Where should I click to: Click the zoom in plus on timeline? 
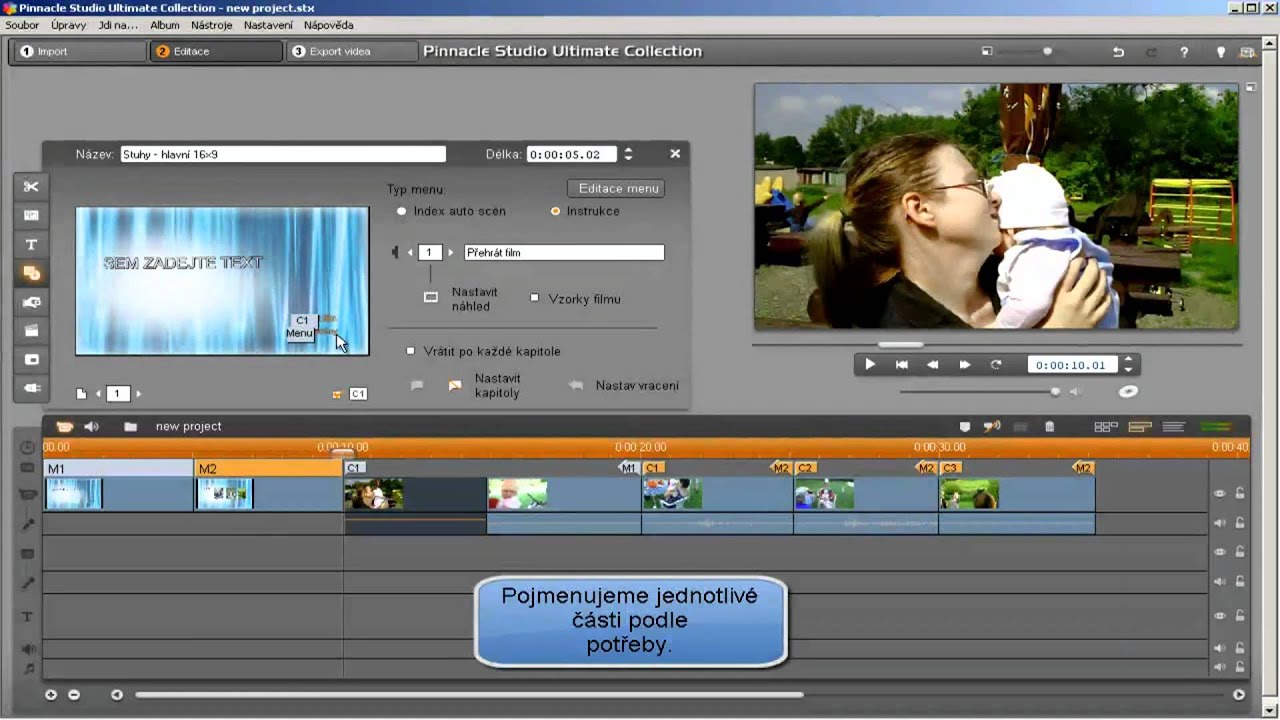click(51, 694)
